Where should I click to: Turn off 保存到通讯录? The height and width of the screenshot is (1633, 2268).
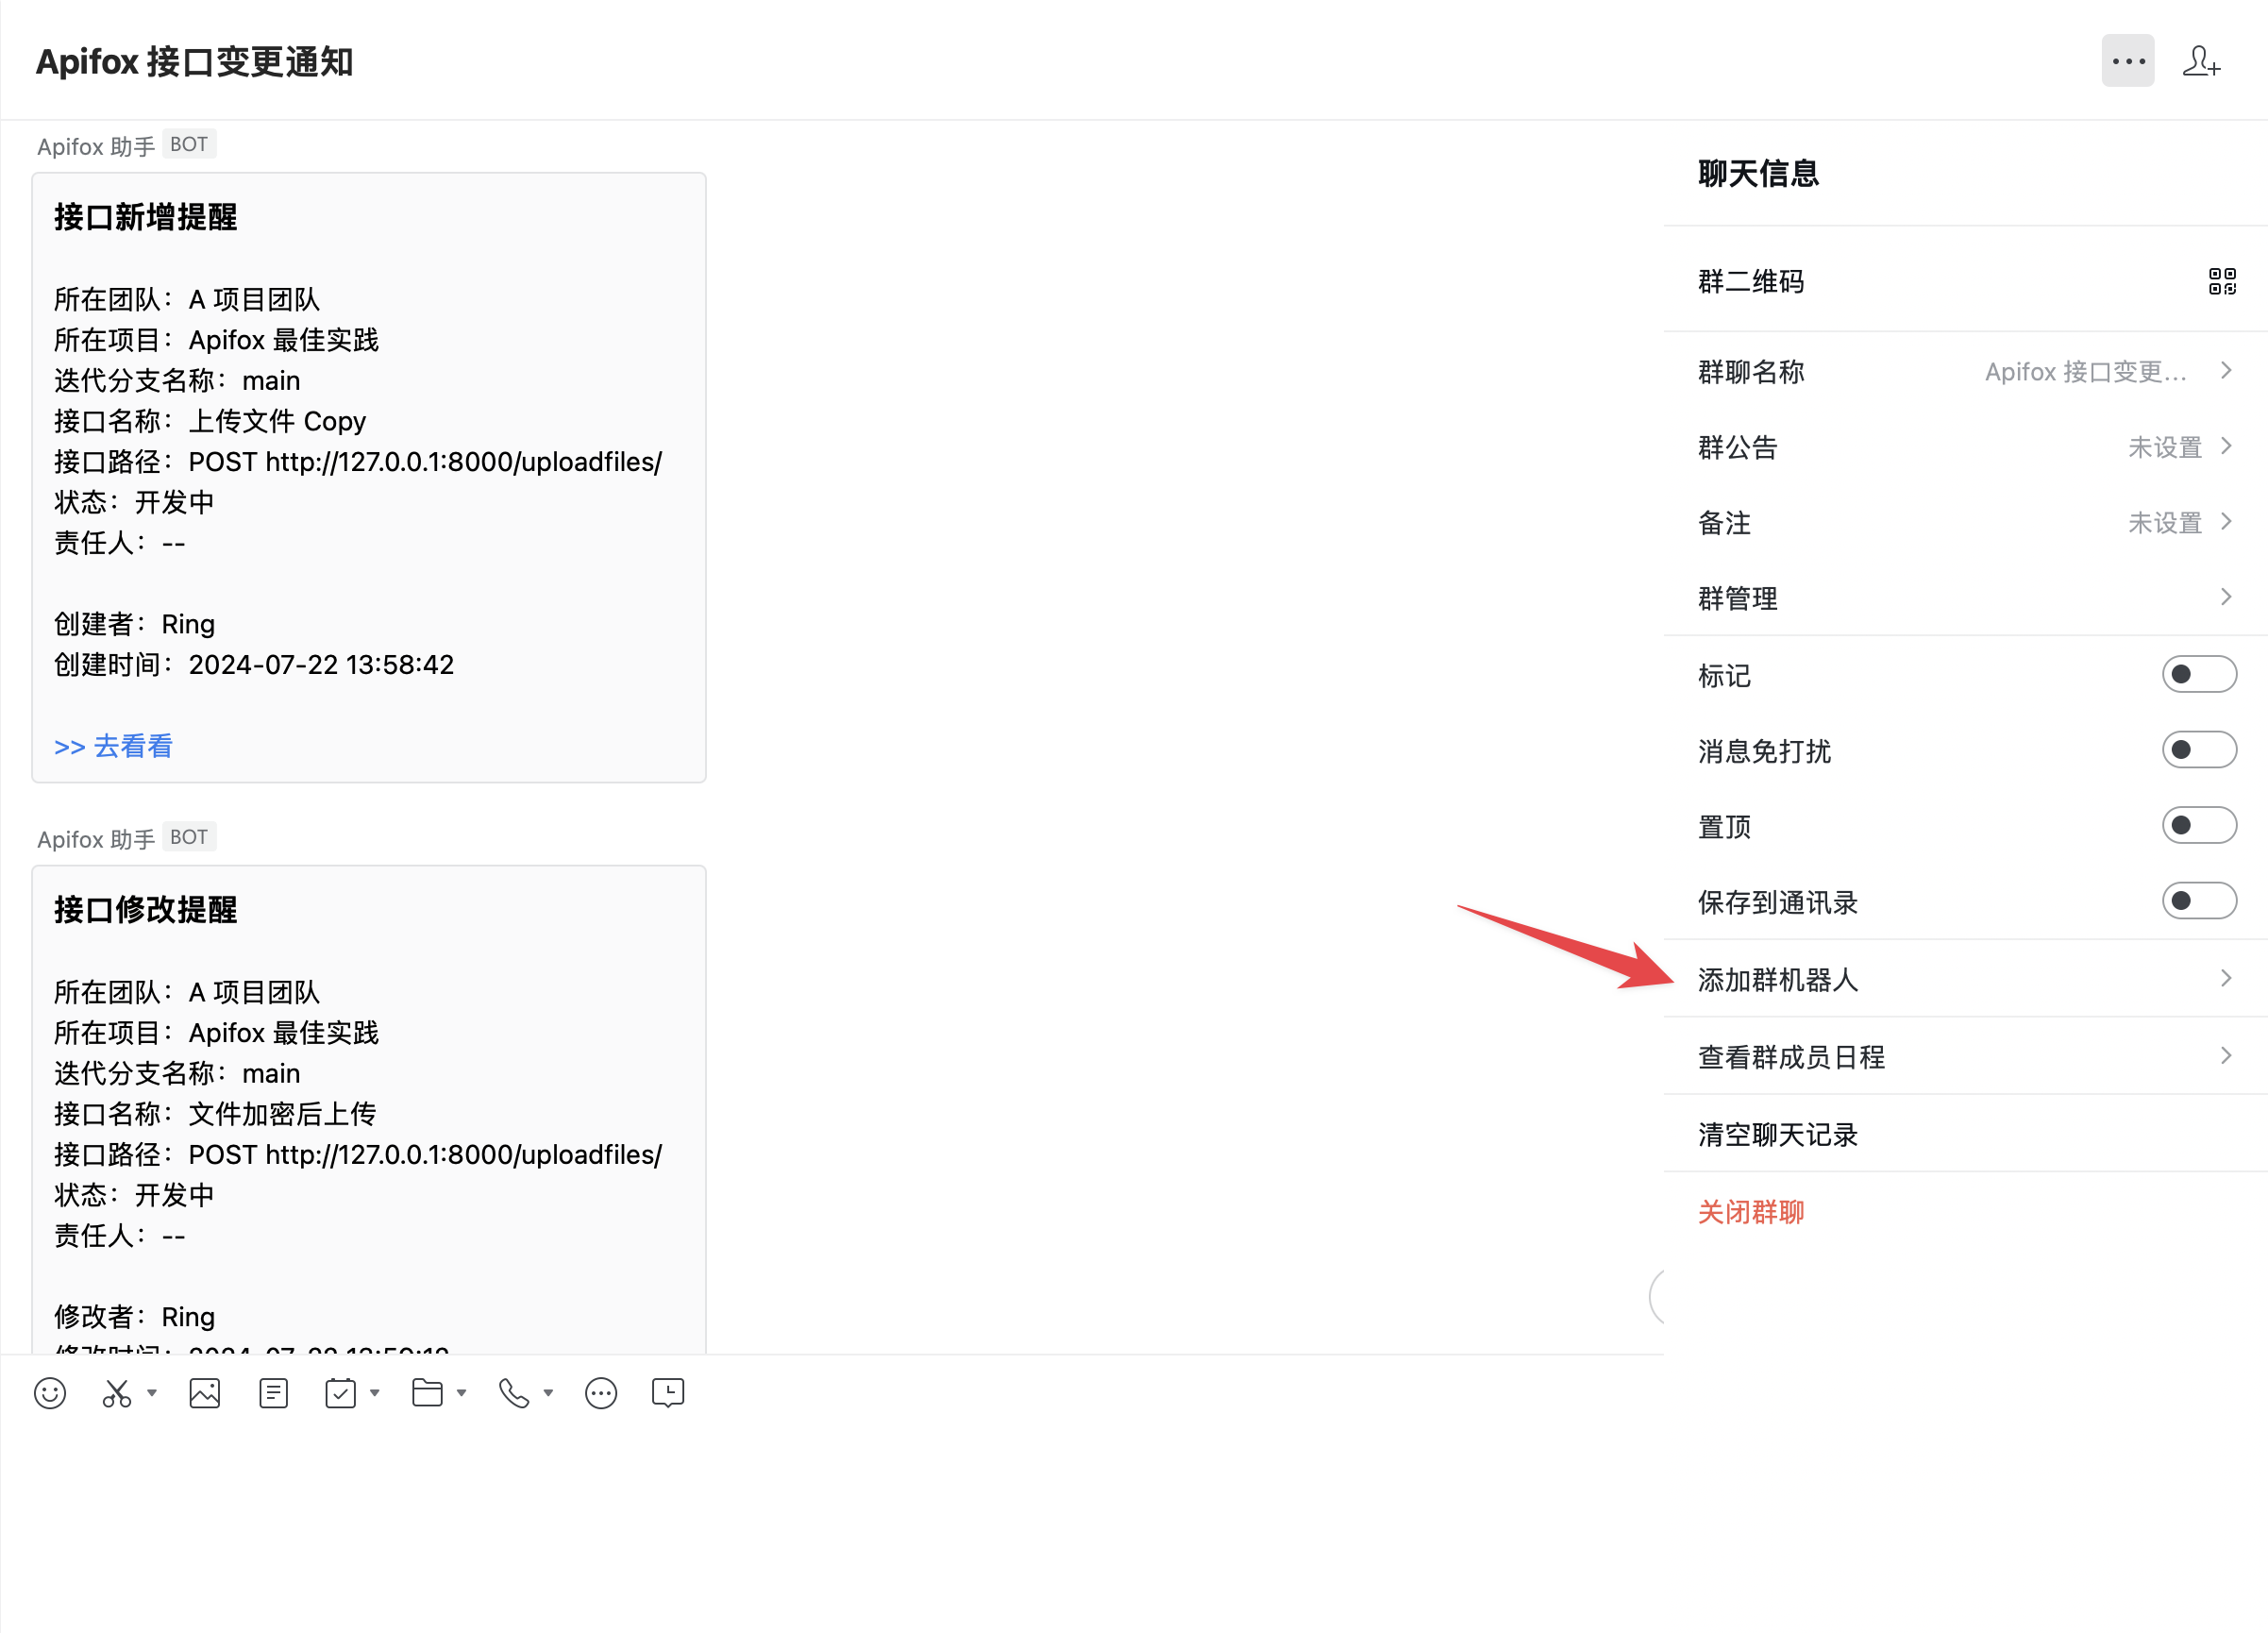tap(2199, 901)
